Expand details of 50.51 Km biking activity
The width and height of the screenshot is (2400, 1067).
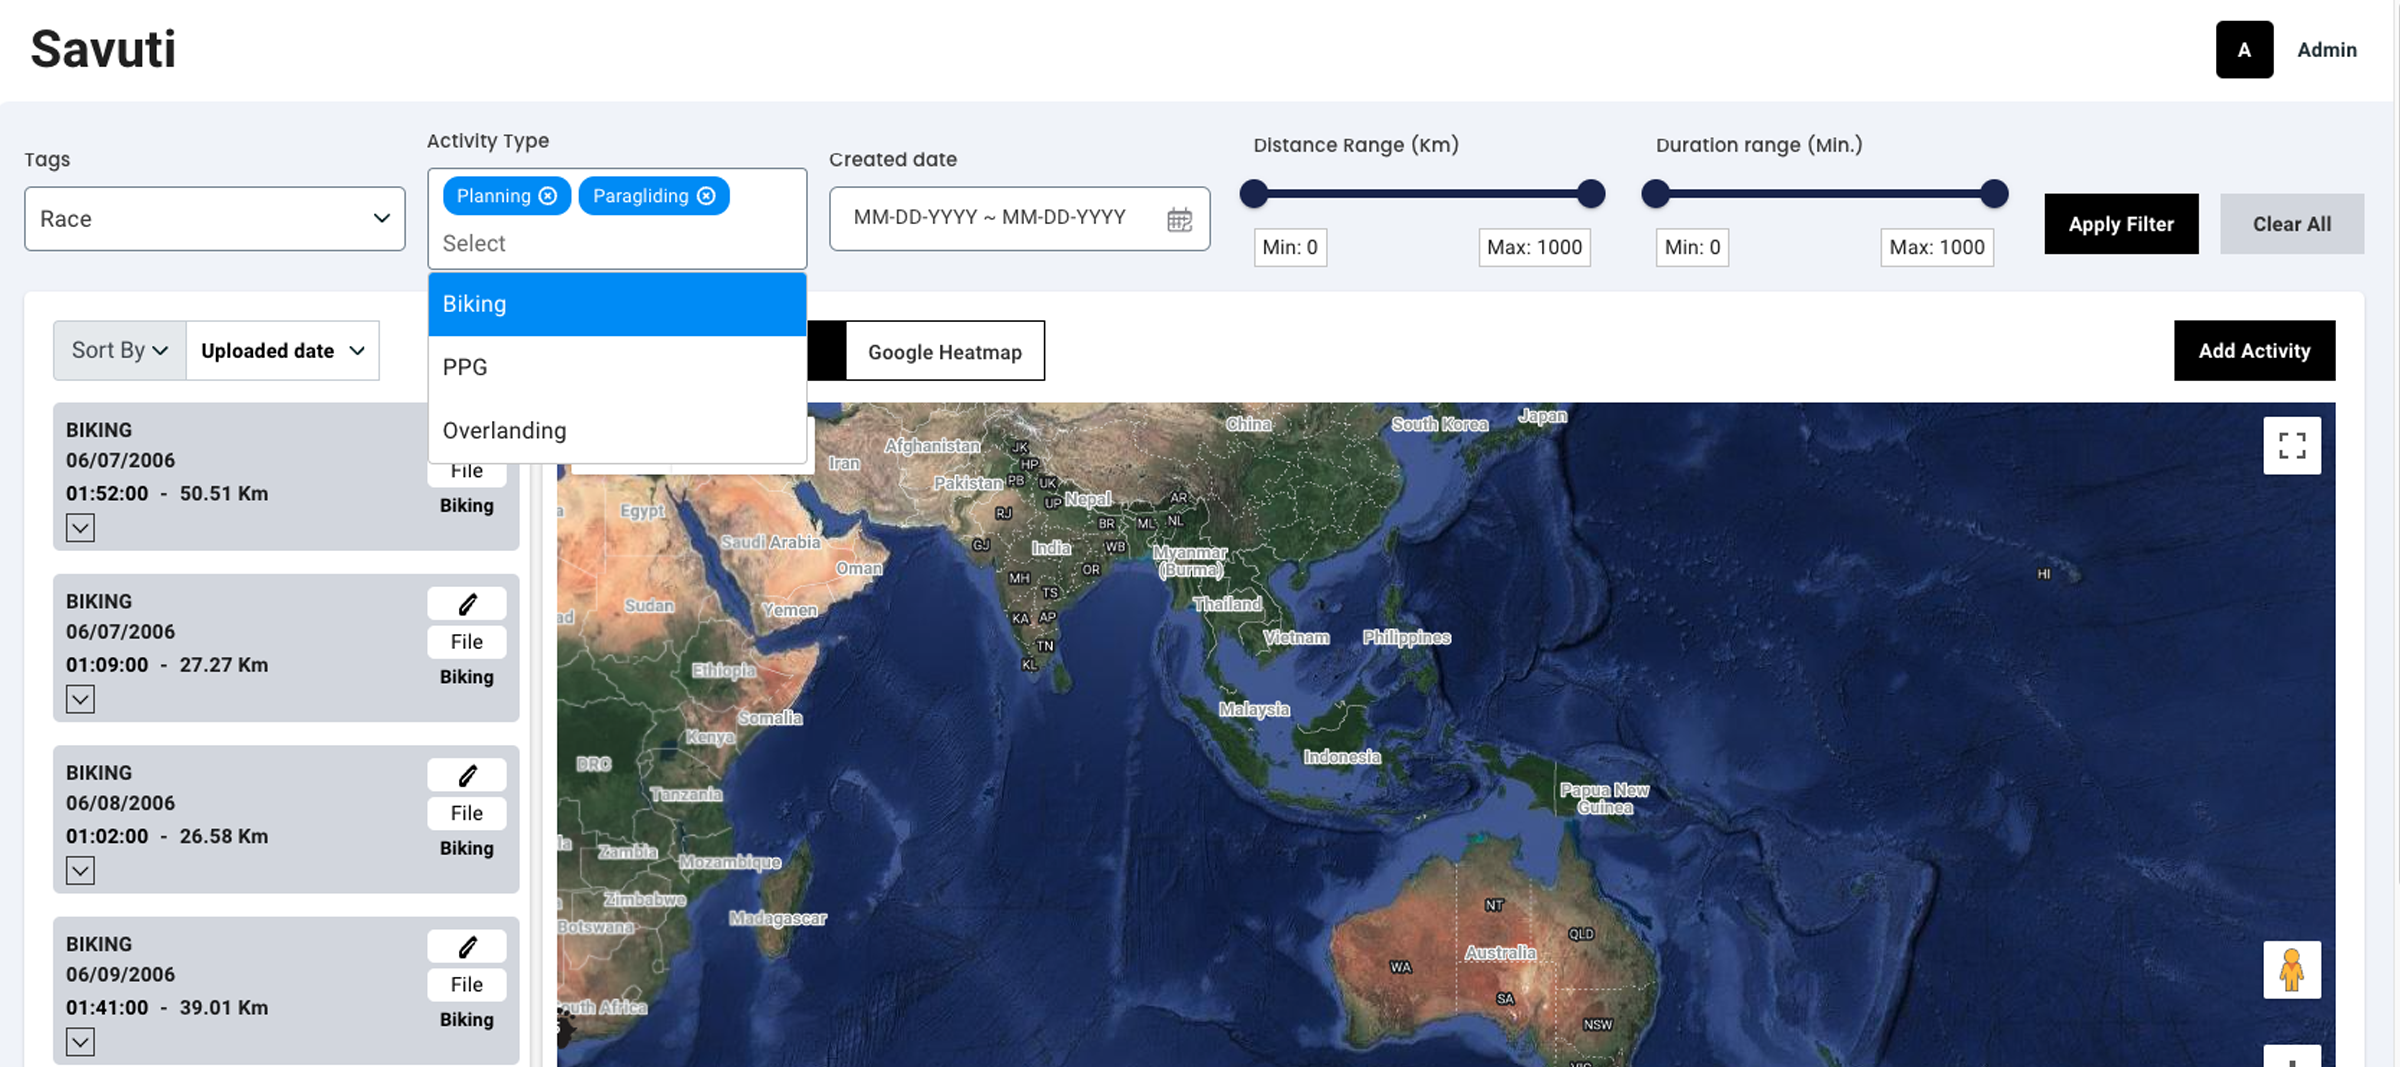(x=81, y=528)
